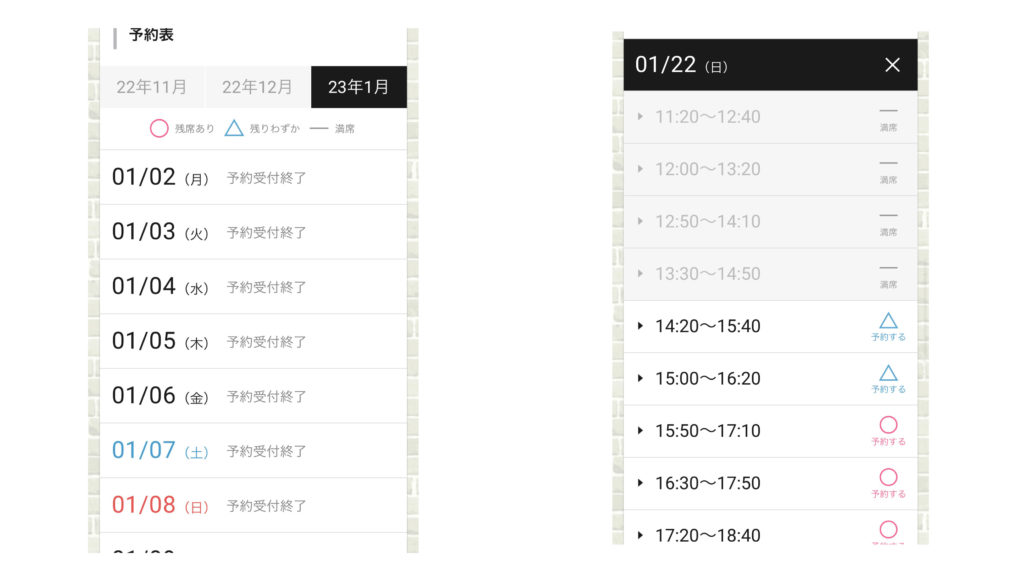Image resolution: width=1024 pixels, height=576 pixels.
Task: Open the 01/08 (日) date row
Action: (x=253, y=505)
